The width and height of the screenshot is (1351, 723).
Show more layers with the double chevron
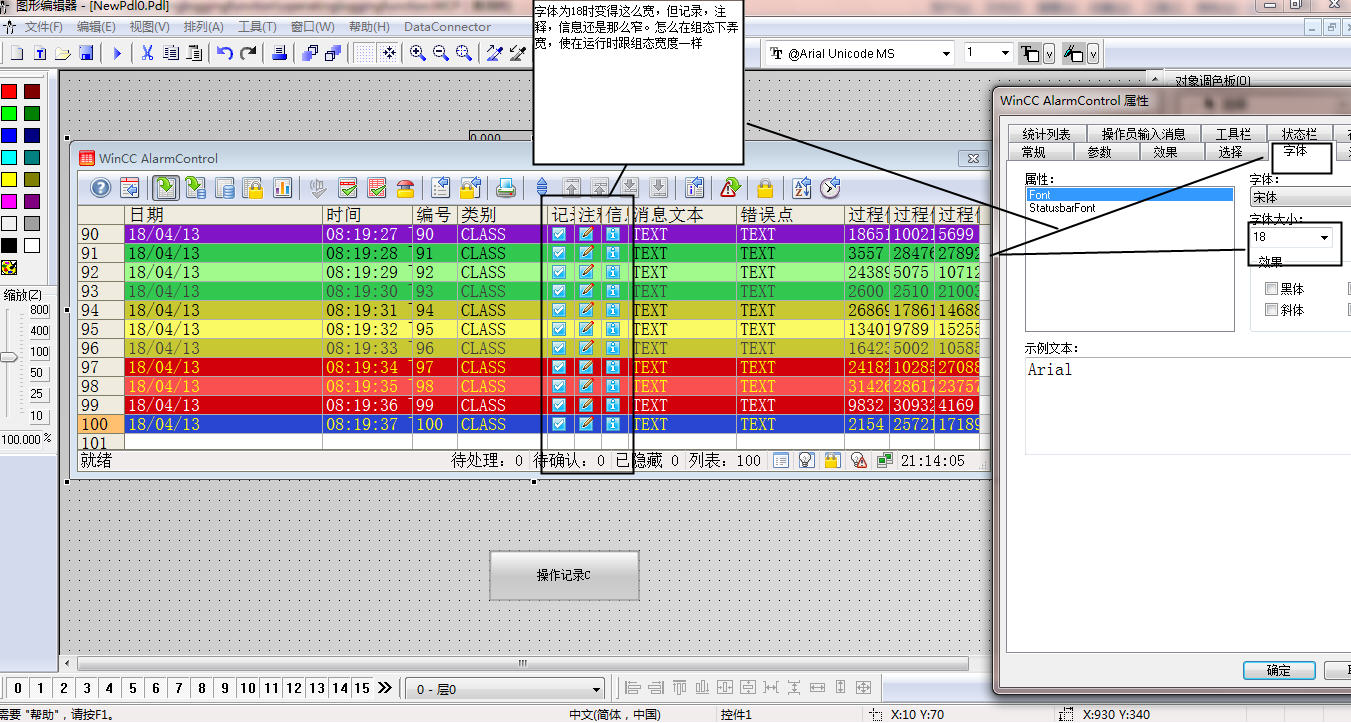pos(385,688)
